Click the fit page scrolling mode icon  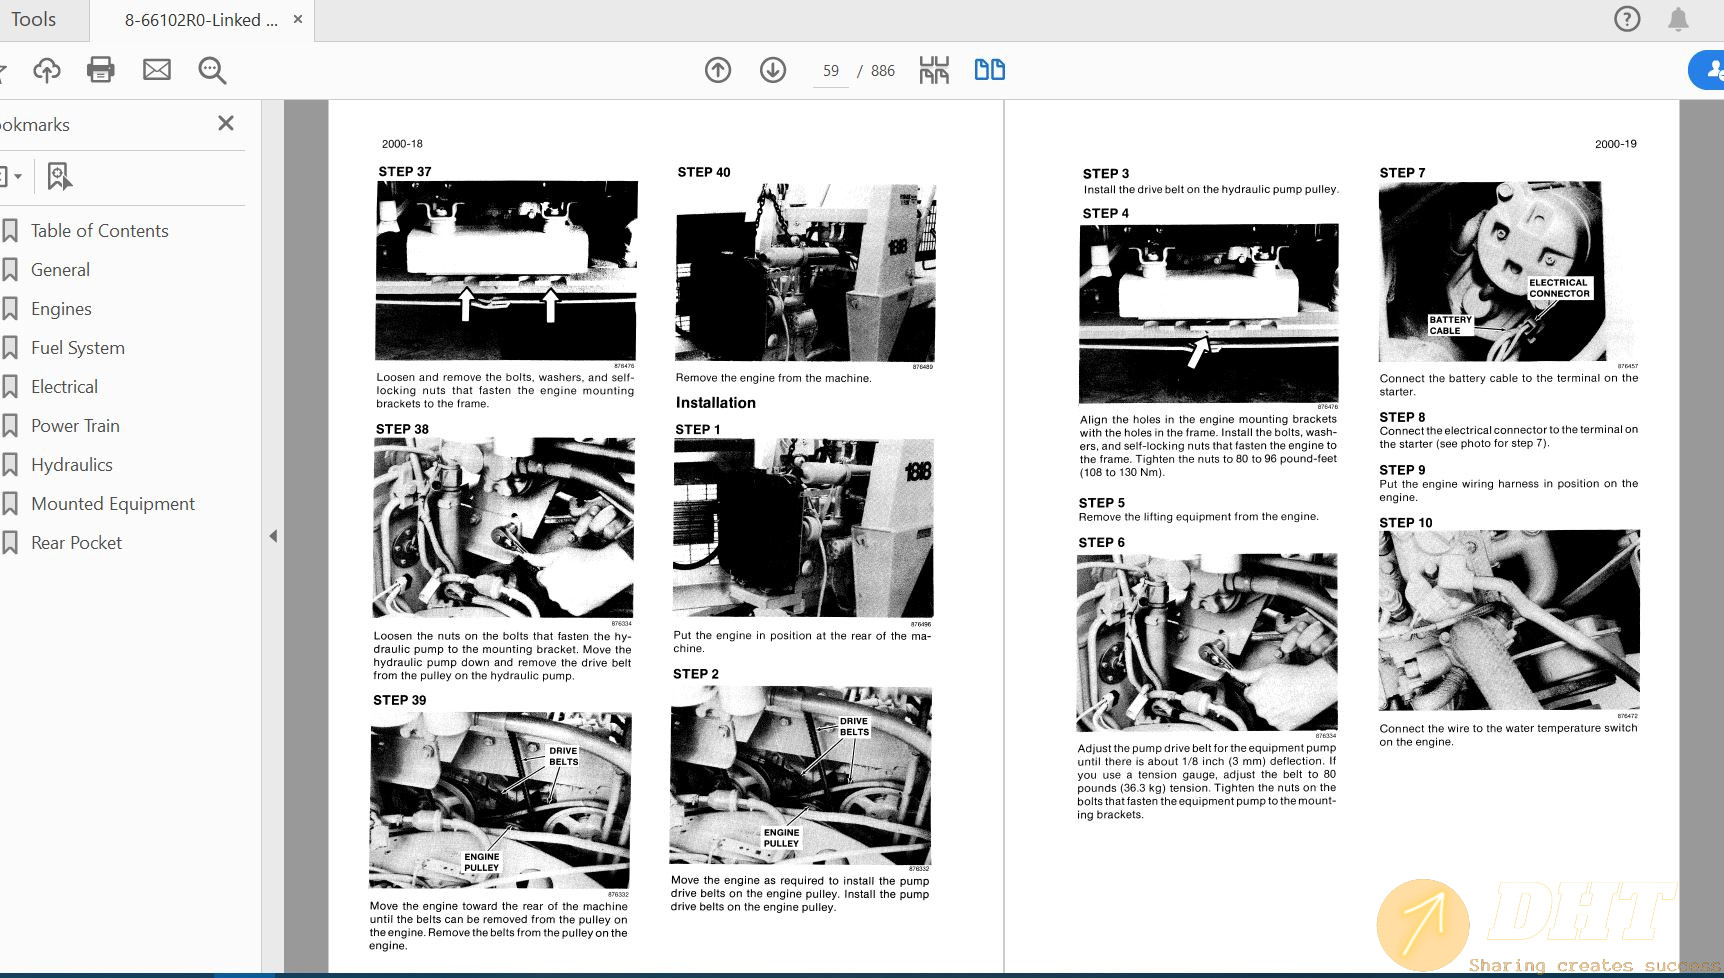pos(934,70)
